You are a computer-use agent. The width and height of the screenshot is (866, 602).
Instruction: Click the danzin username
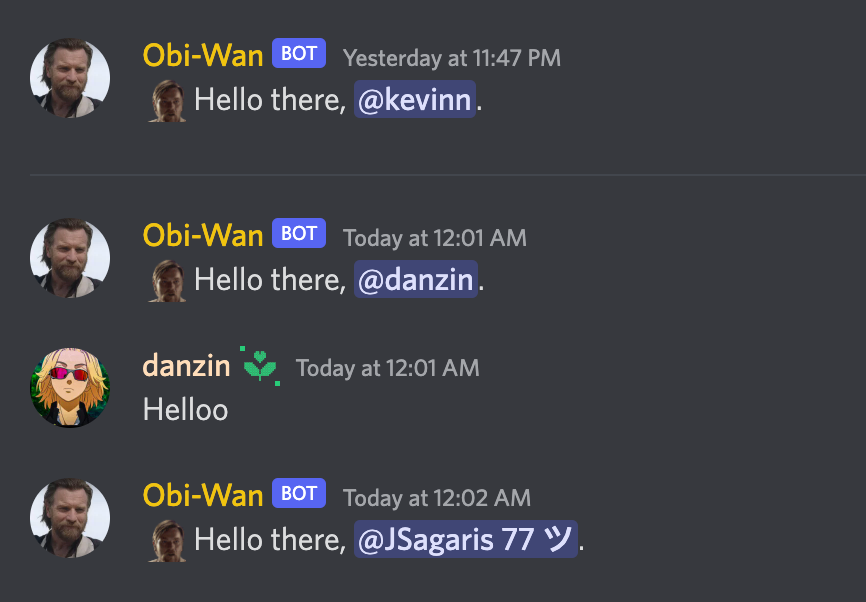point(186,366)
